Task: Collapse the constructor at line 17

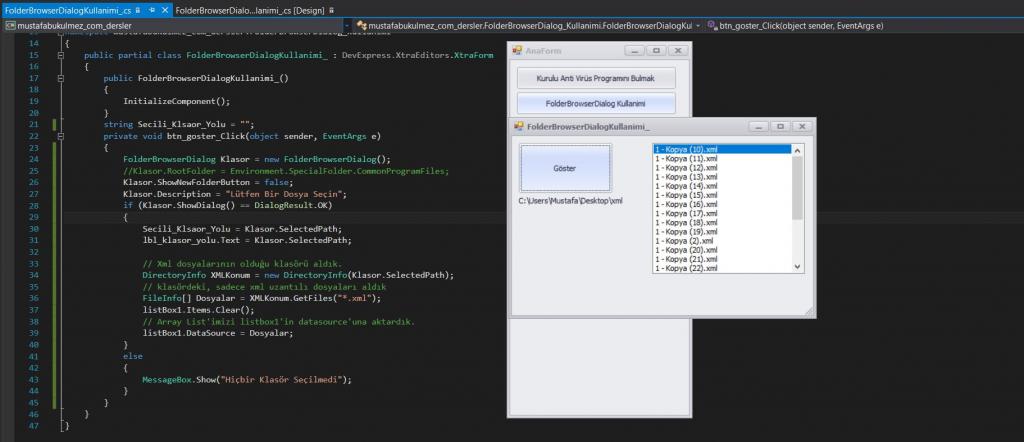Action: [61, 78]
